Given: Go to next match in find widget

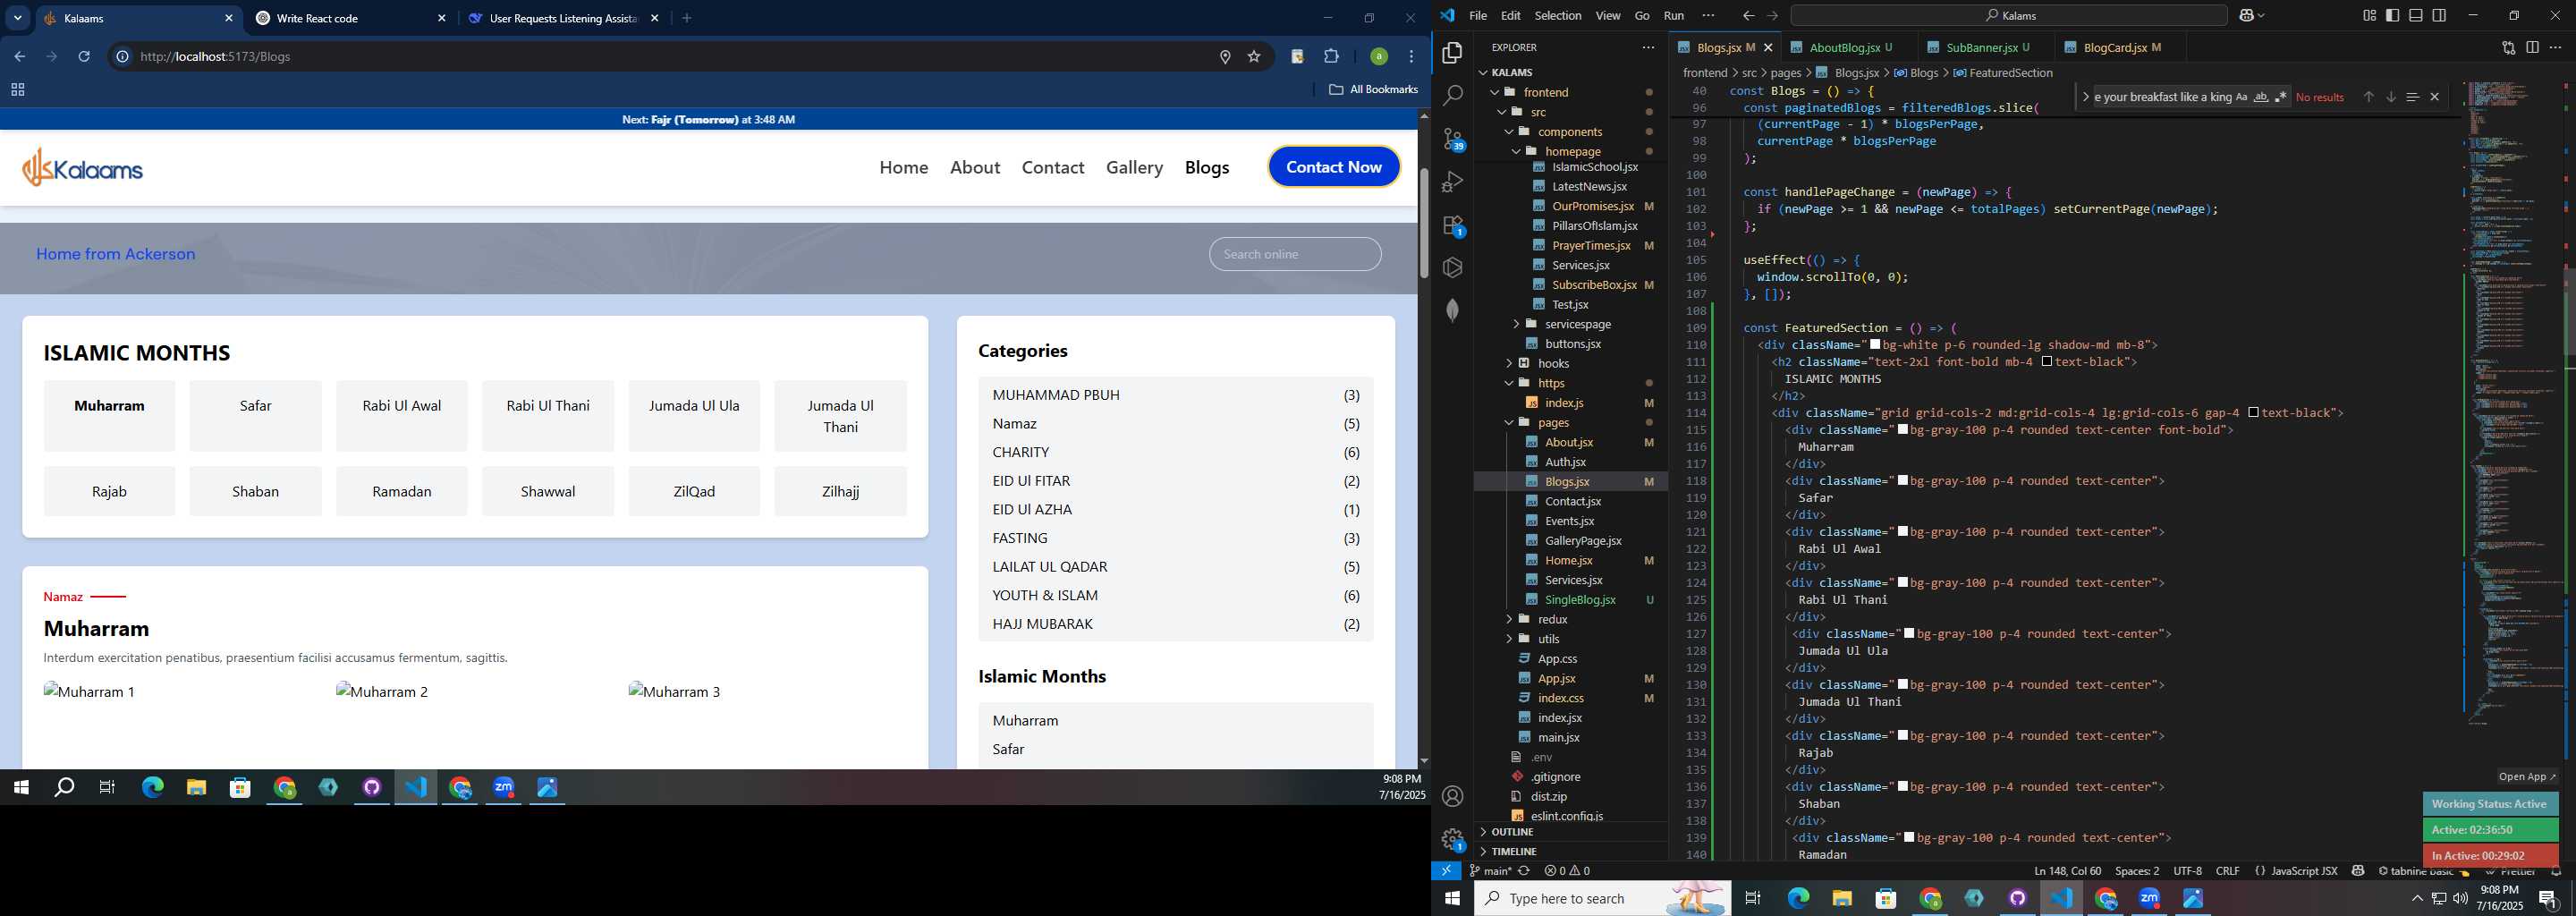Looking at the screenshot, I should 2391,97.
